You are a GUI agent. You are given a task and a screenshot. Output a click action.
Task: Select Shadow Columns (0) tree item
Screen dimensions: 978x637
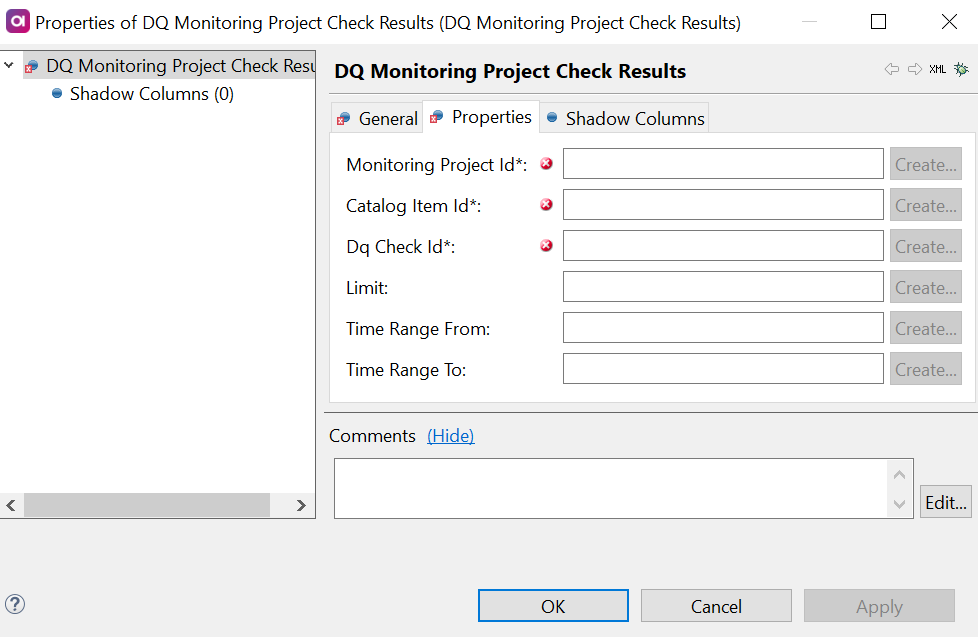151,94
